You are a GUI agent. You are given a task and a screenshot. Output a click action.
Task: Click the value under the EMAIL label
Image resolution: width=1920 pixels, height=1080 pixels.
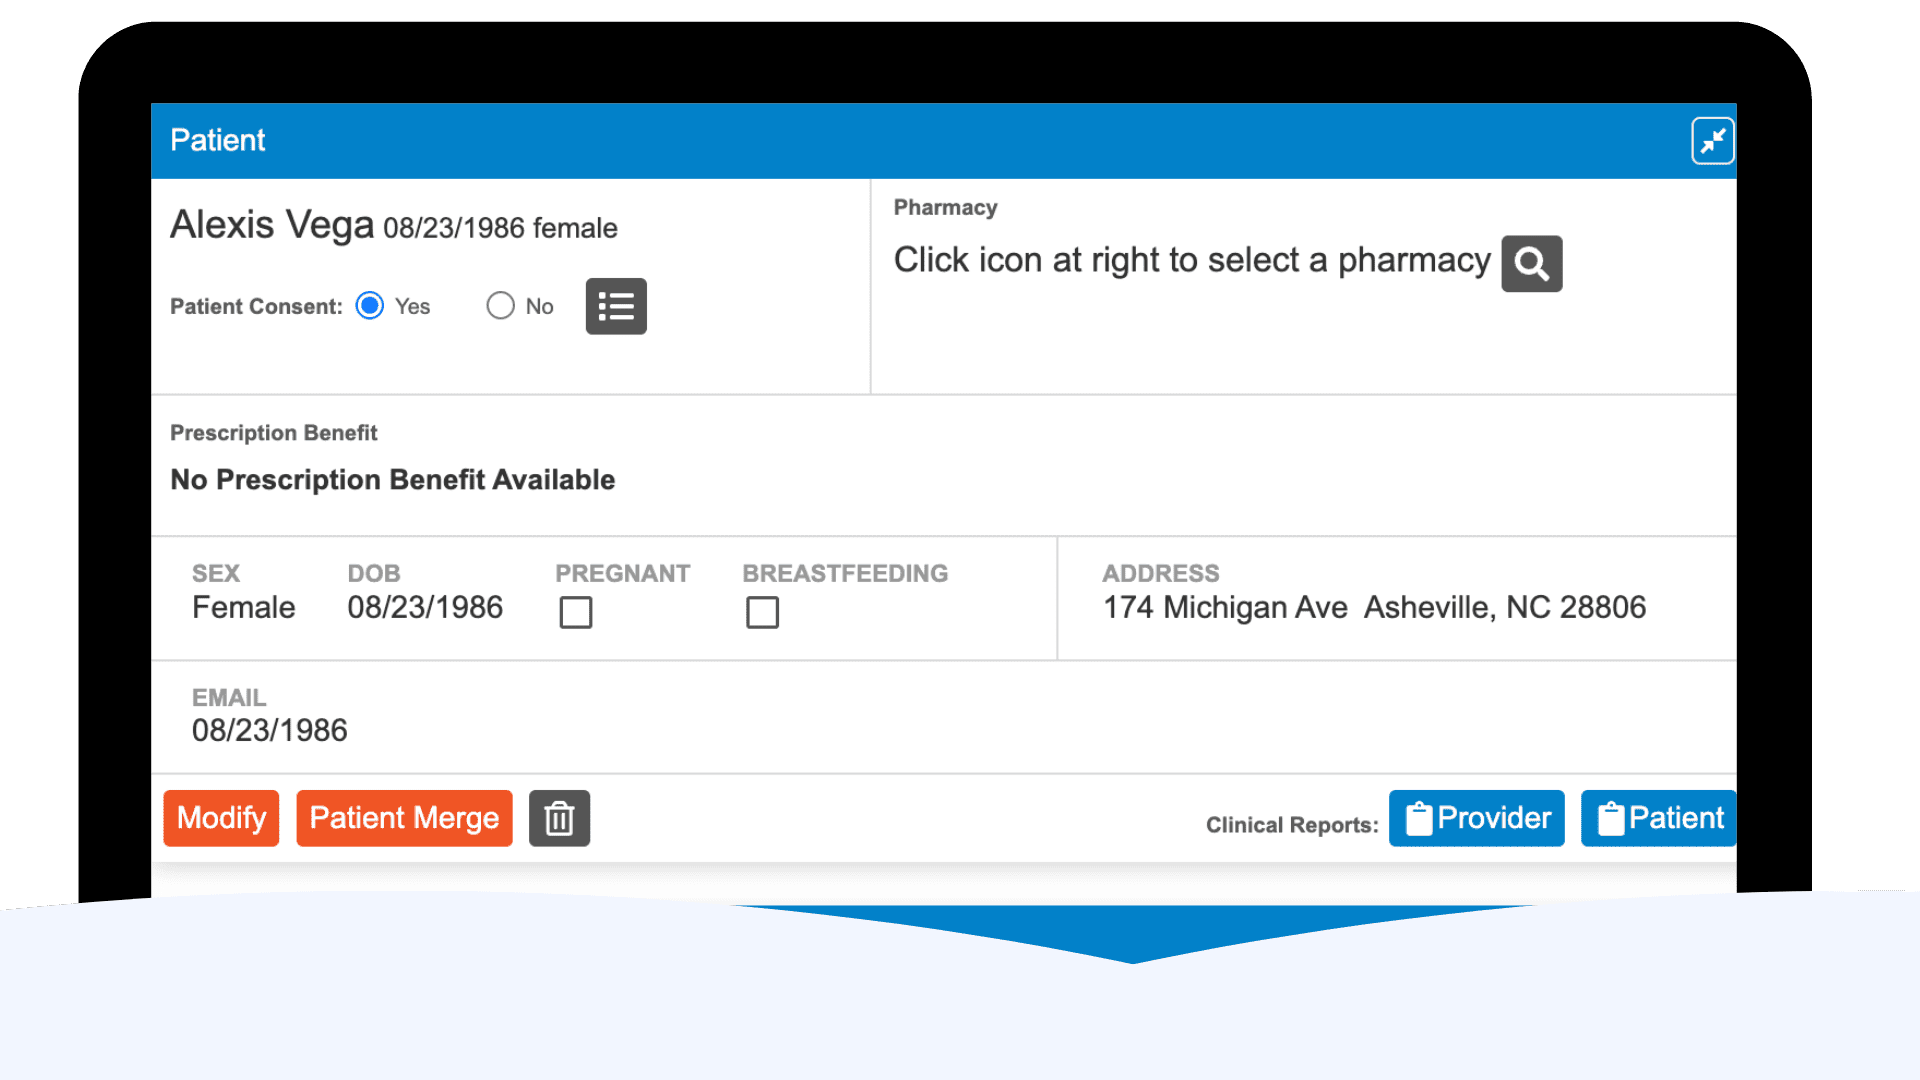(x=270, y=730)
